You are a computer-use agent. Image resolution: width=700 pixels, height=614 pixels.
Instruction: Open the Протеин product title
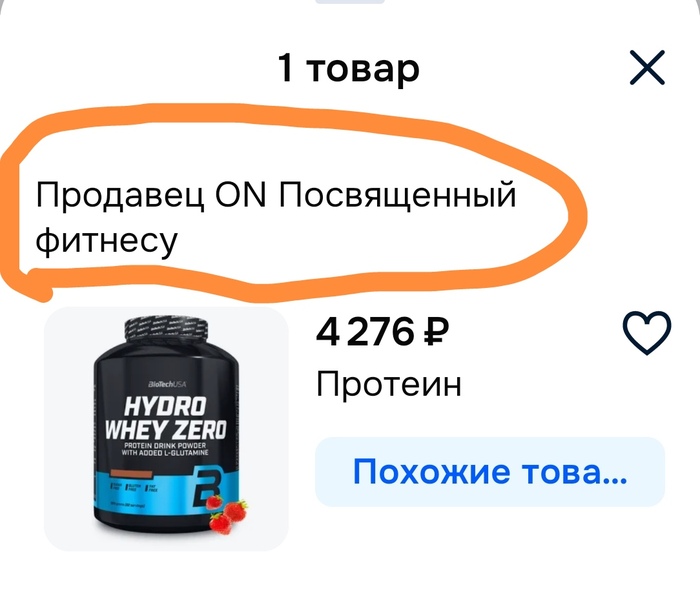tap(388, 384)
